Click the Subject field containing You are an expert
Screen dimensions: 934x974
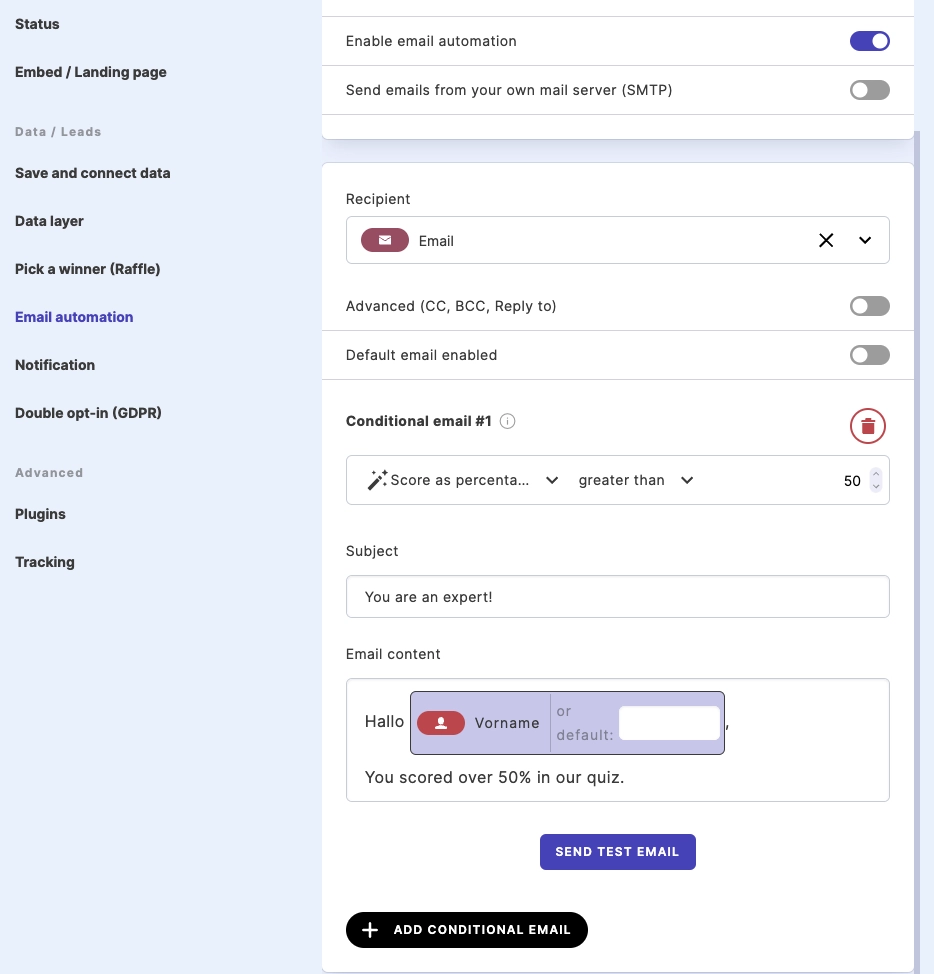point(617,596)
